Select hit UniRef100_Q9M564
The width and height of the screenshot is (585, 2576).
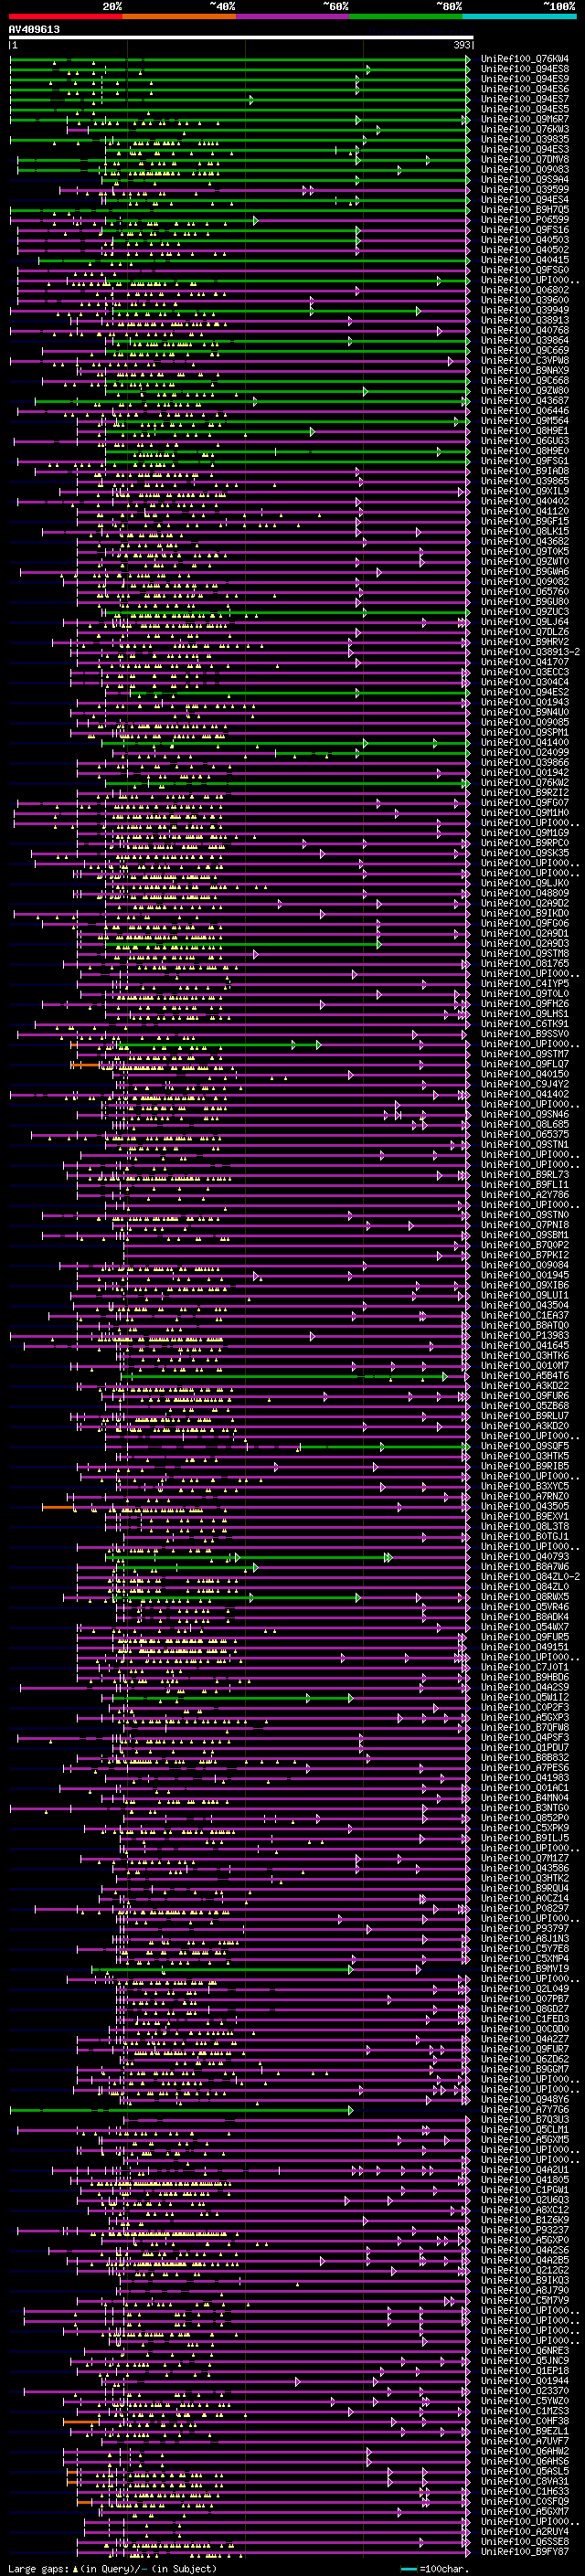tap(525, 421)
